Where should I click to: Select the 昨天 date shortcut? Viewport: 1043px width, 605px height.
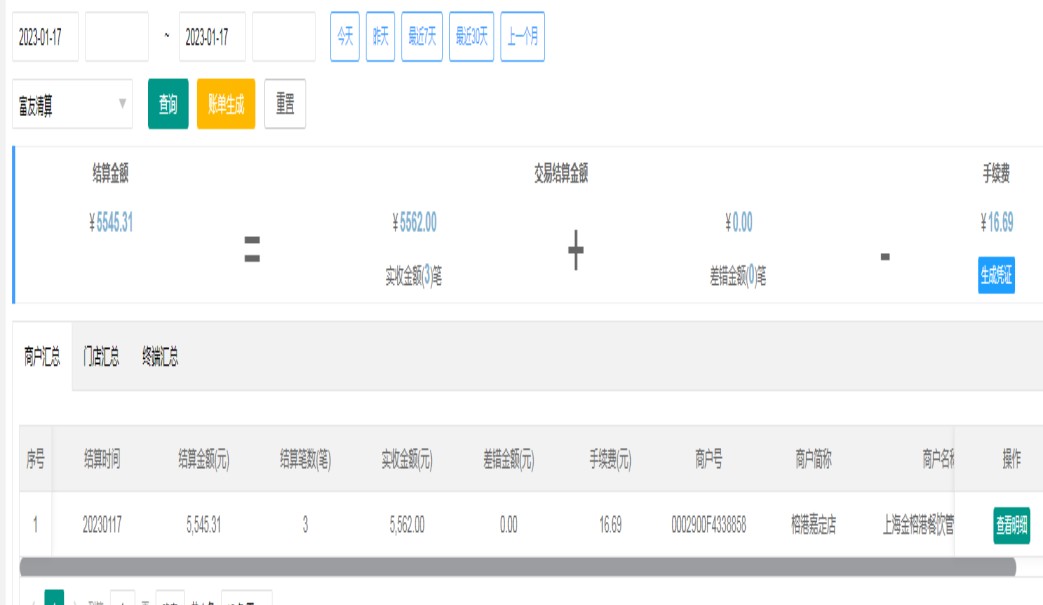(380, 37)
